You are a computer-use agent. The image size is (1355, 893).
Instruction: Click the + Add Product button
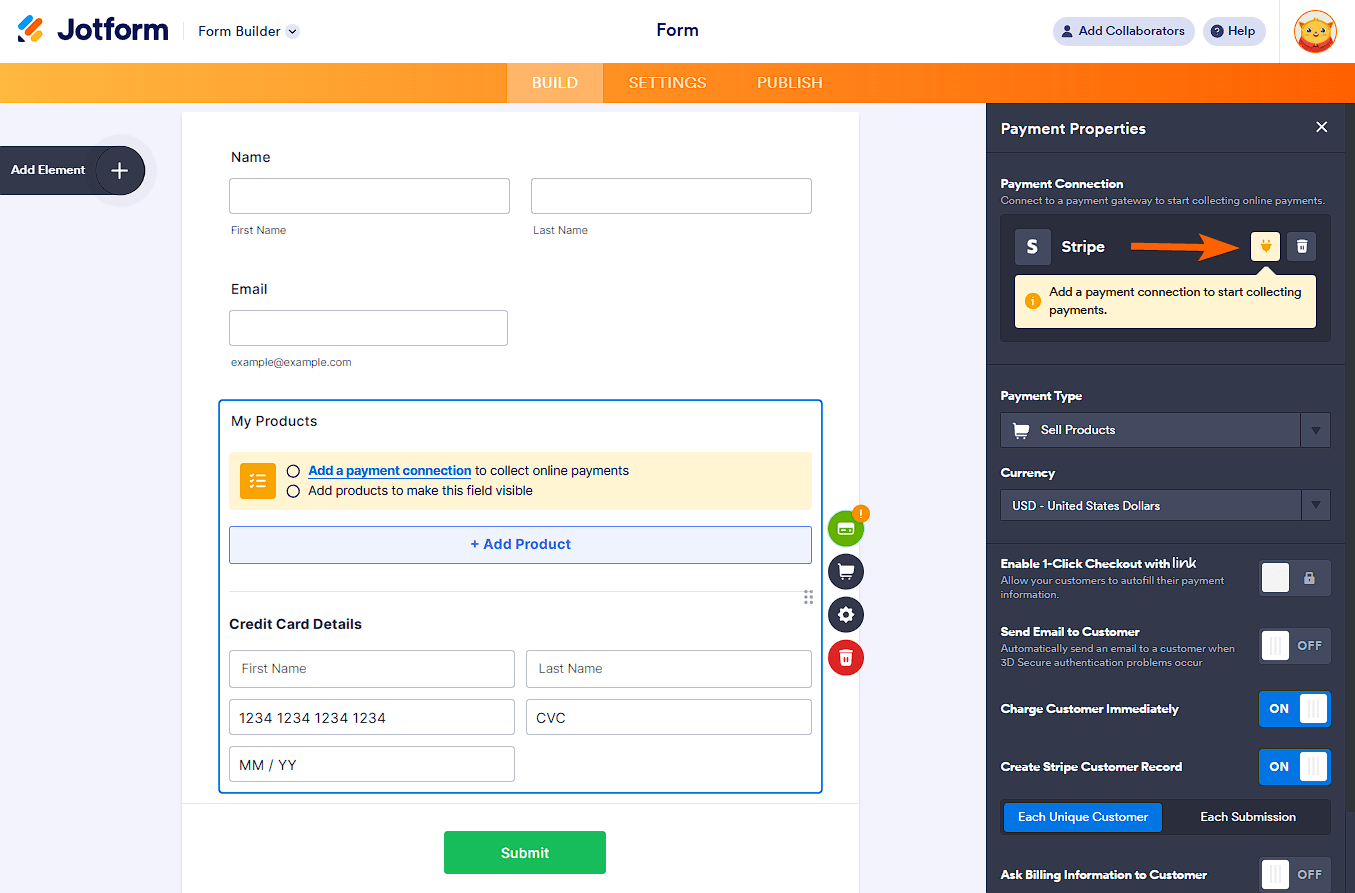pos(520,545)
